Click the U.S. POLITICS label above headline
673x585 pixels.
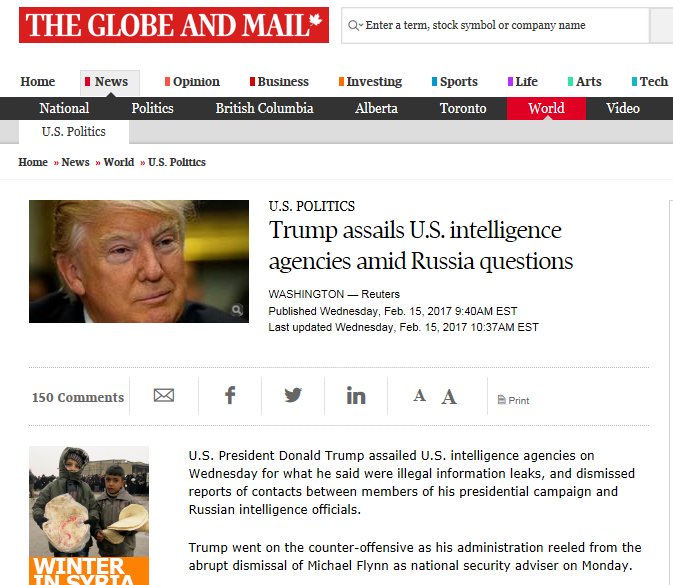(x=312, y=206)
